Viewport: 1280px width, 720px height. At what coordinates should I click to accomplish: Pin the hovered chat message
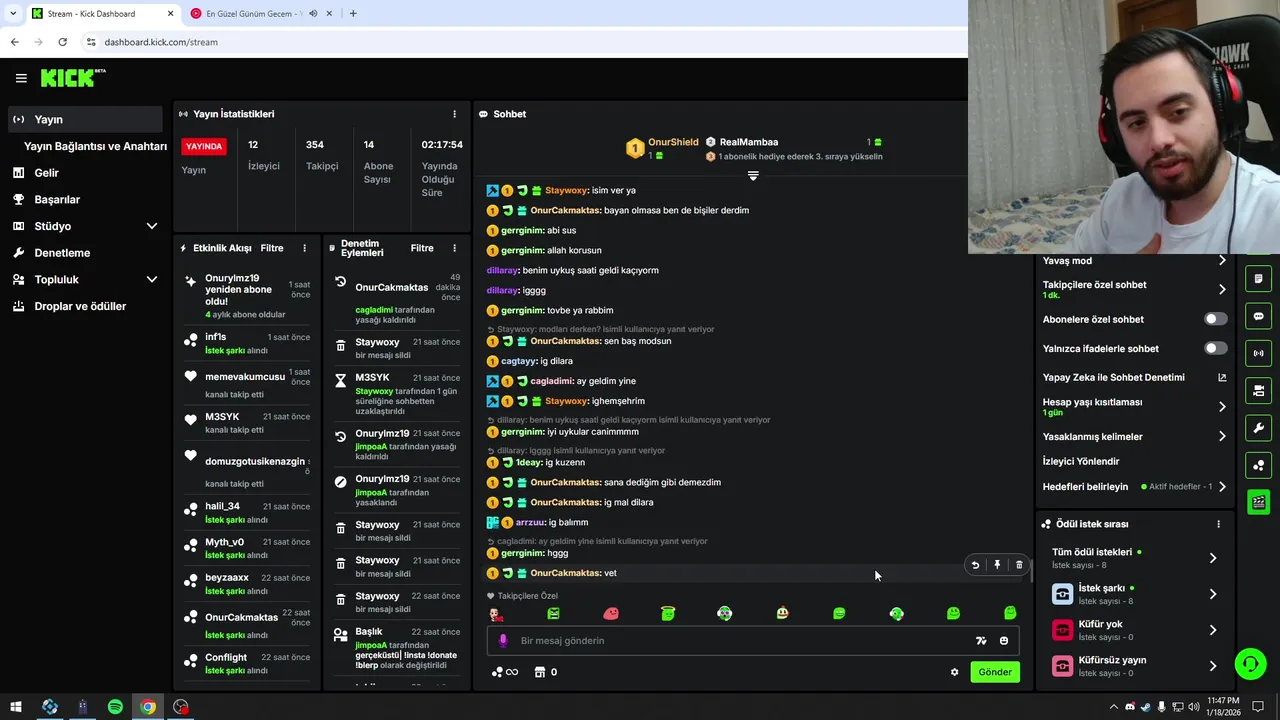pyautogui.click(x=997, y=565)
